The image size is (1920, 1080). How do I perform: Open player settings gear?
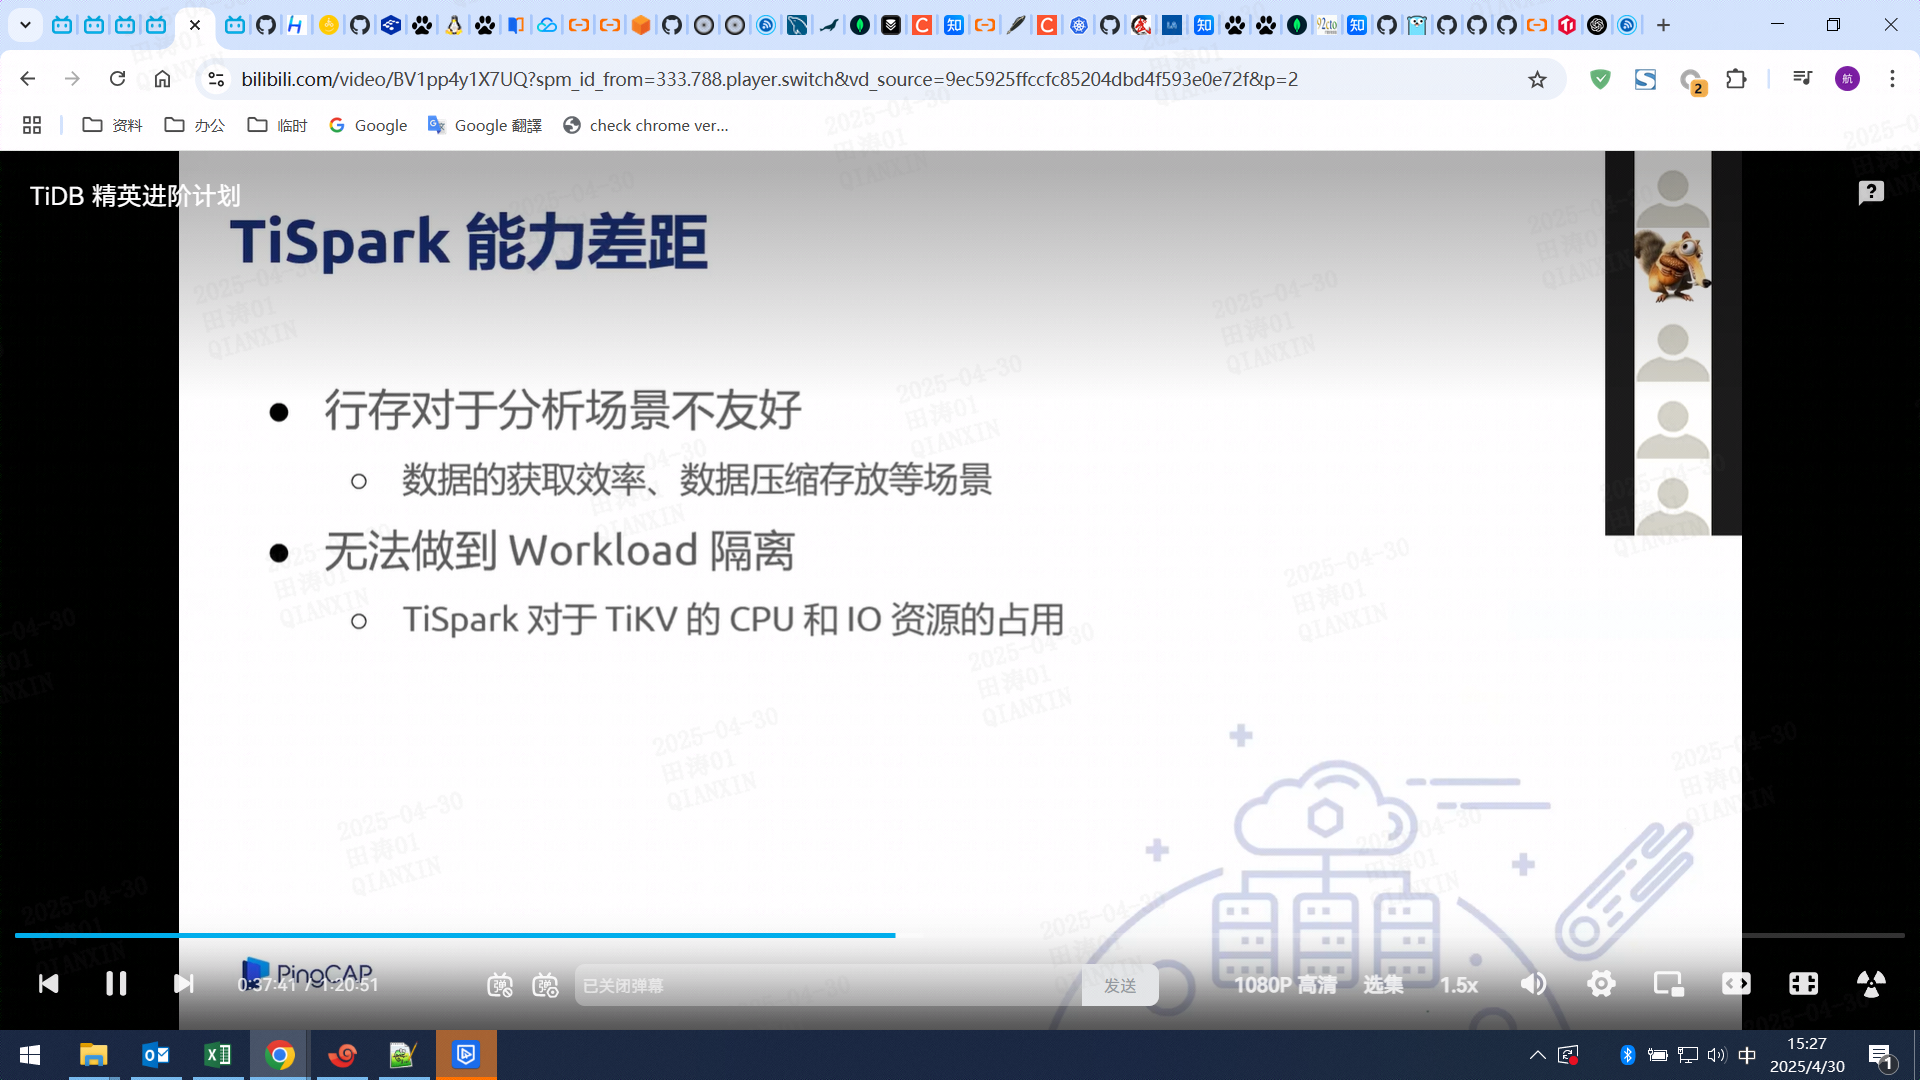1600,984
